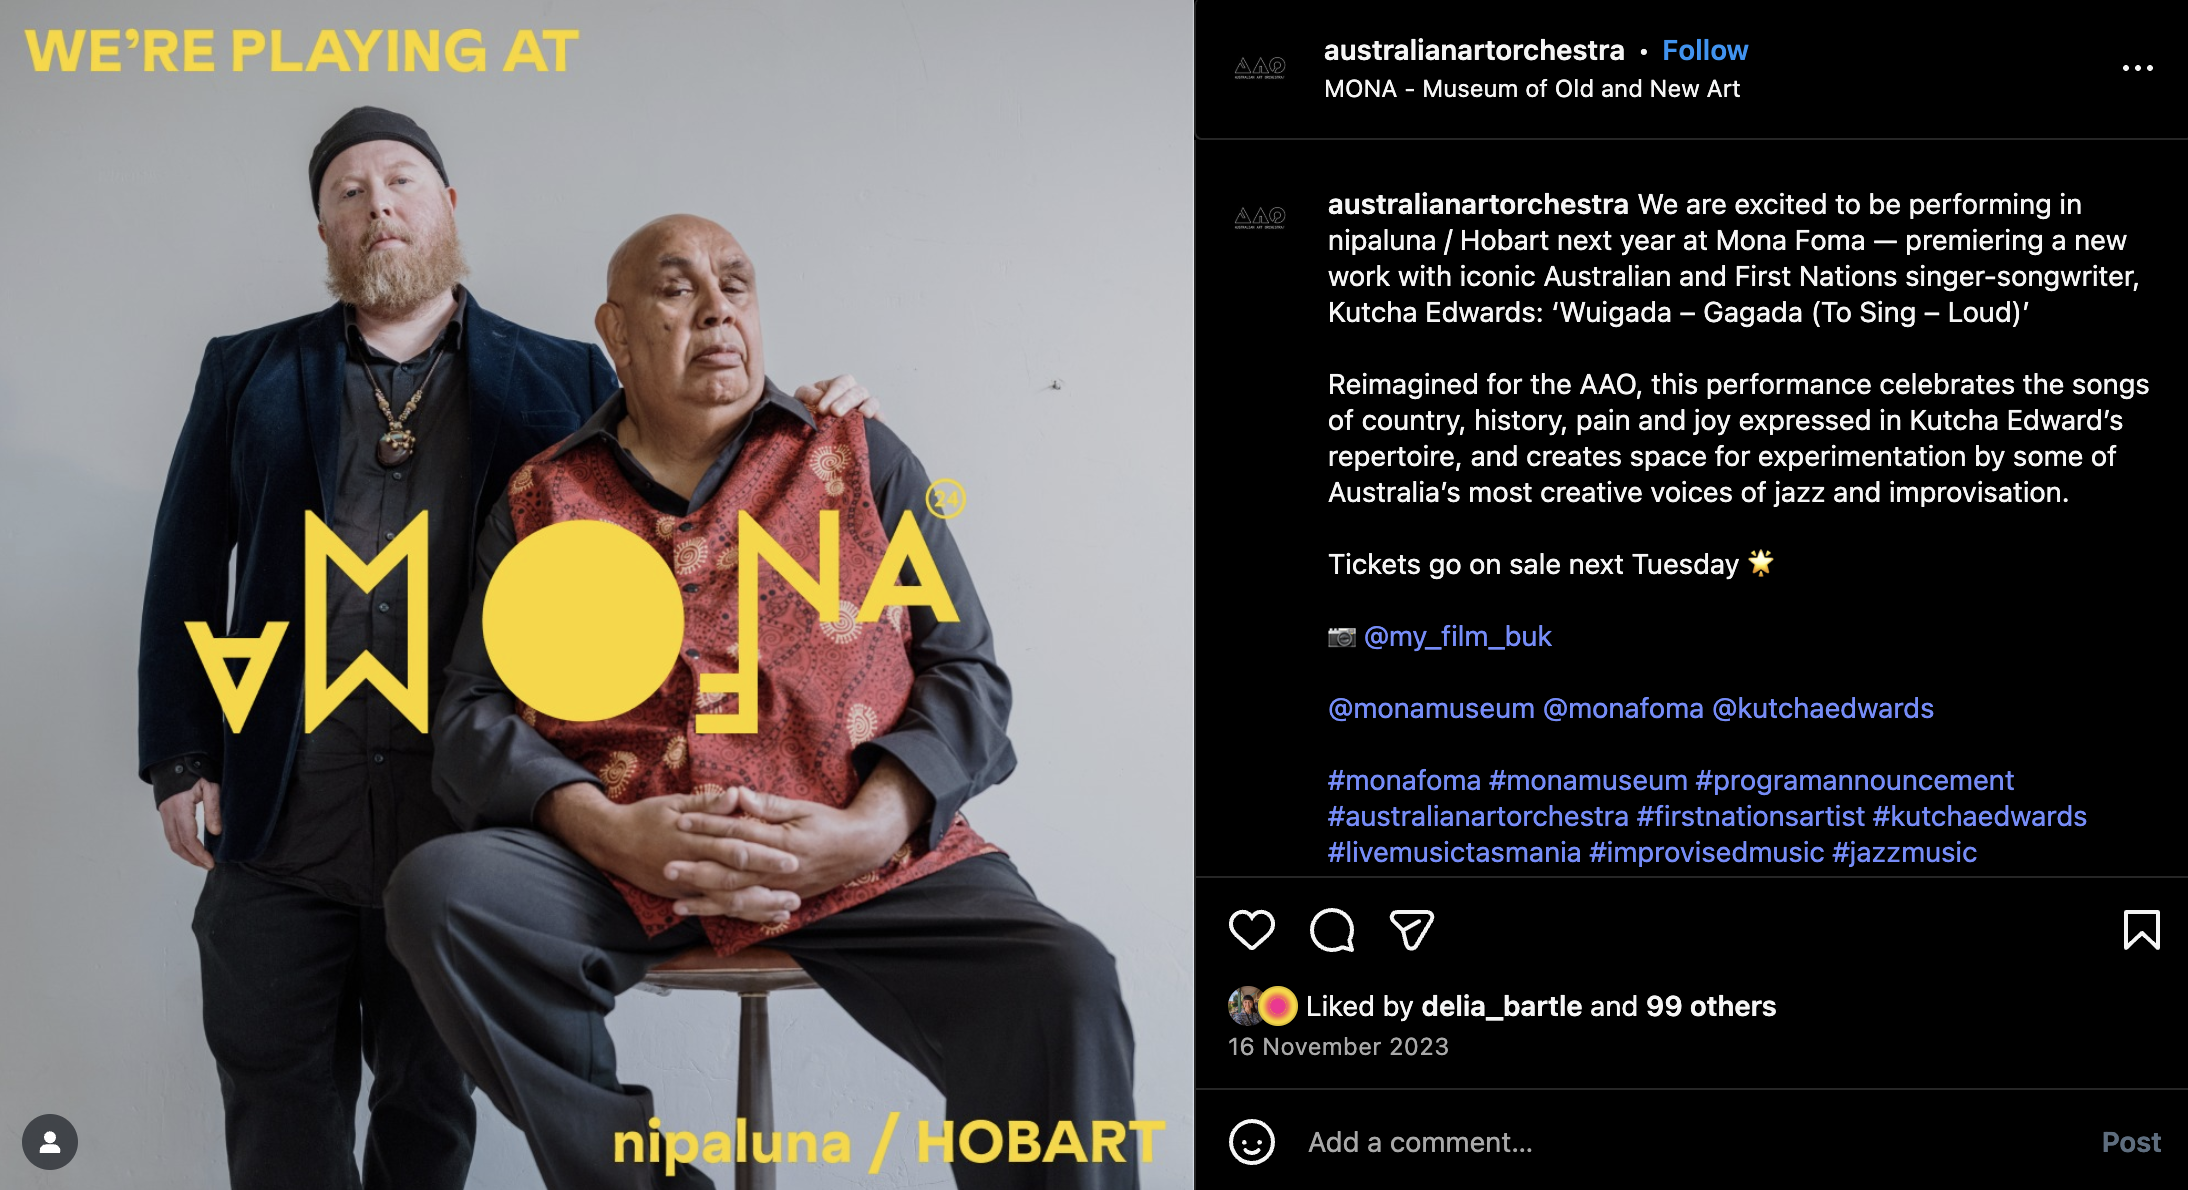Share post using paper plane icon
2188x1190 pixels.
1412,930
